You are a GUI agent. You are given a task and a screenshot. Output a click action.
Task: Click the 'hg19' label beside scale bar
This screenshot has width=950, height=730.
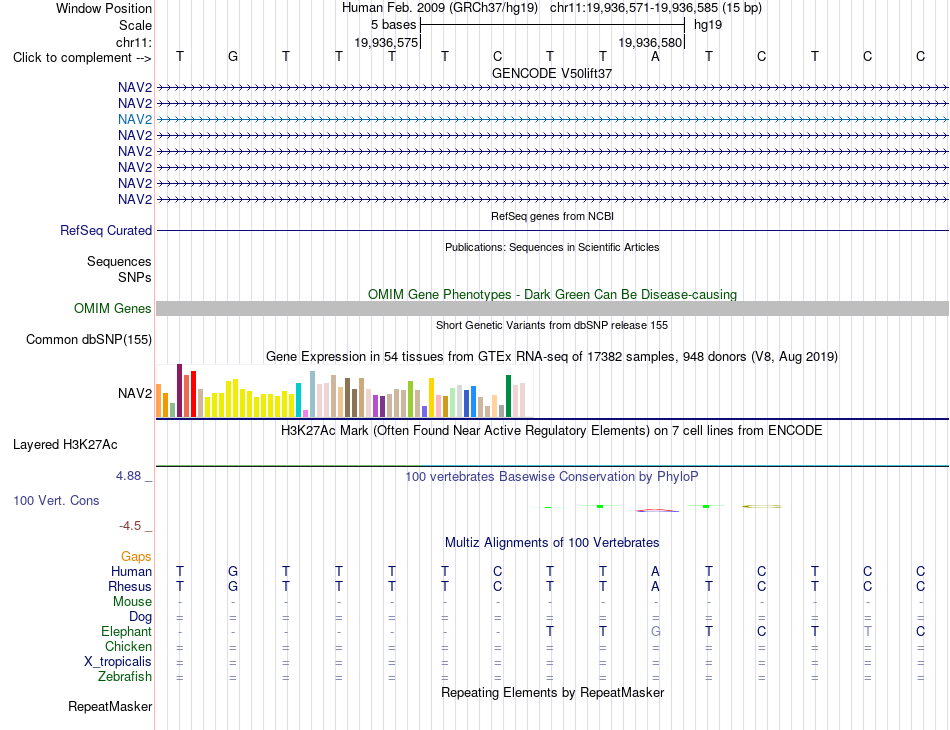708,25
